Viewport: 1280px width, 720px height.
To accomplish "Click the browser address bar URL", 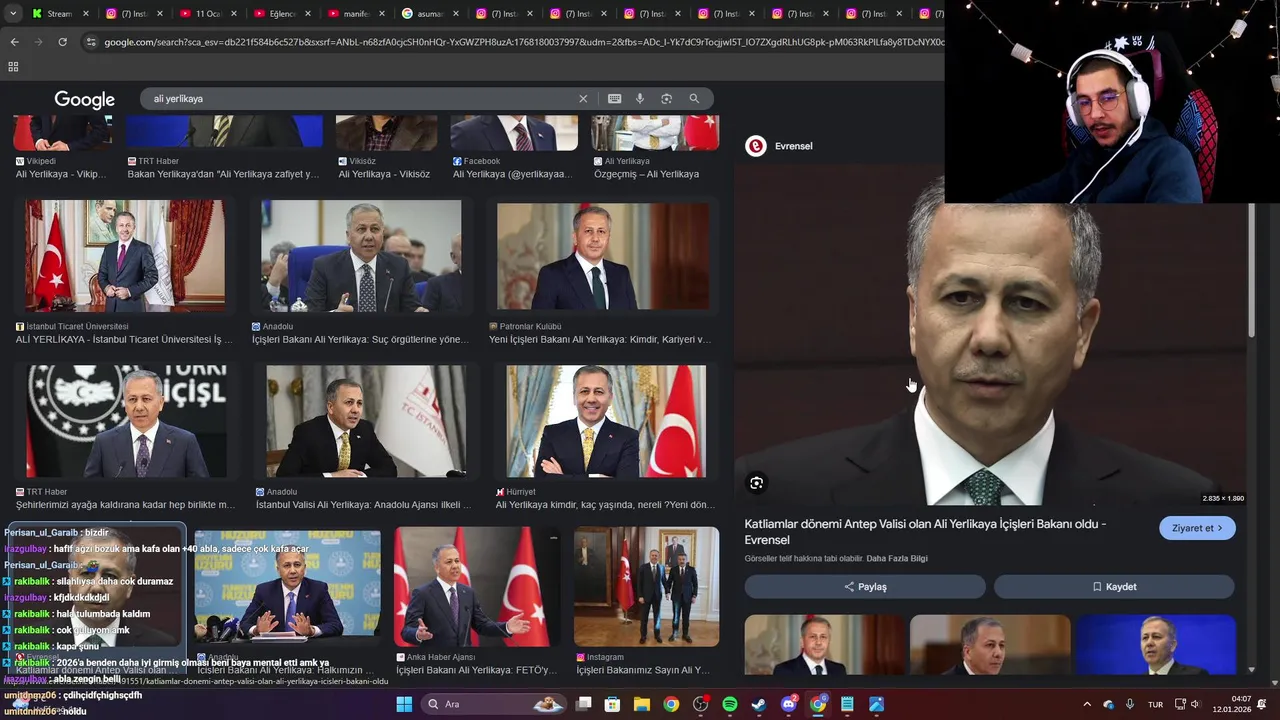I will point(523,42).
